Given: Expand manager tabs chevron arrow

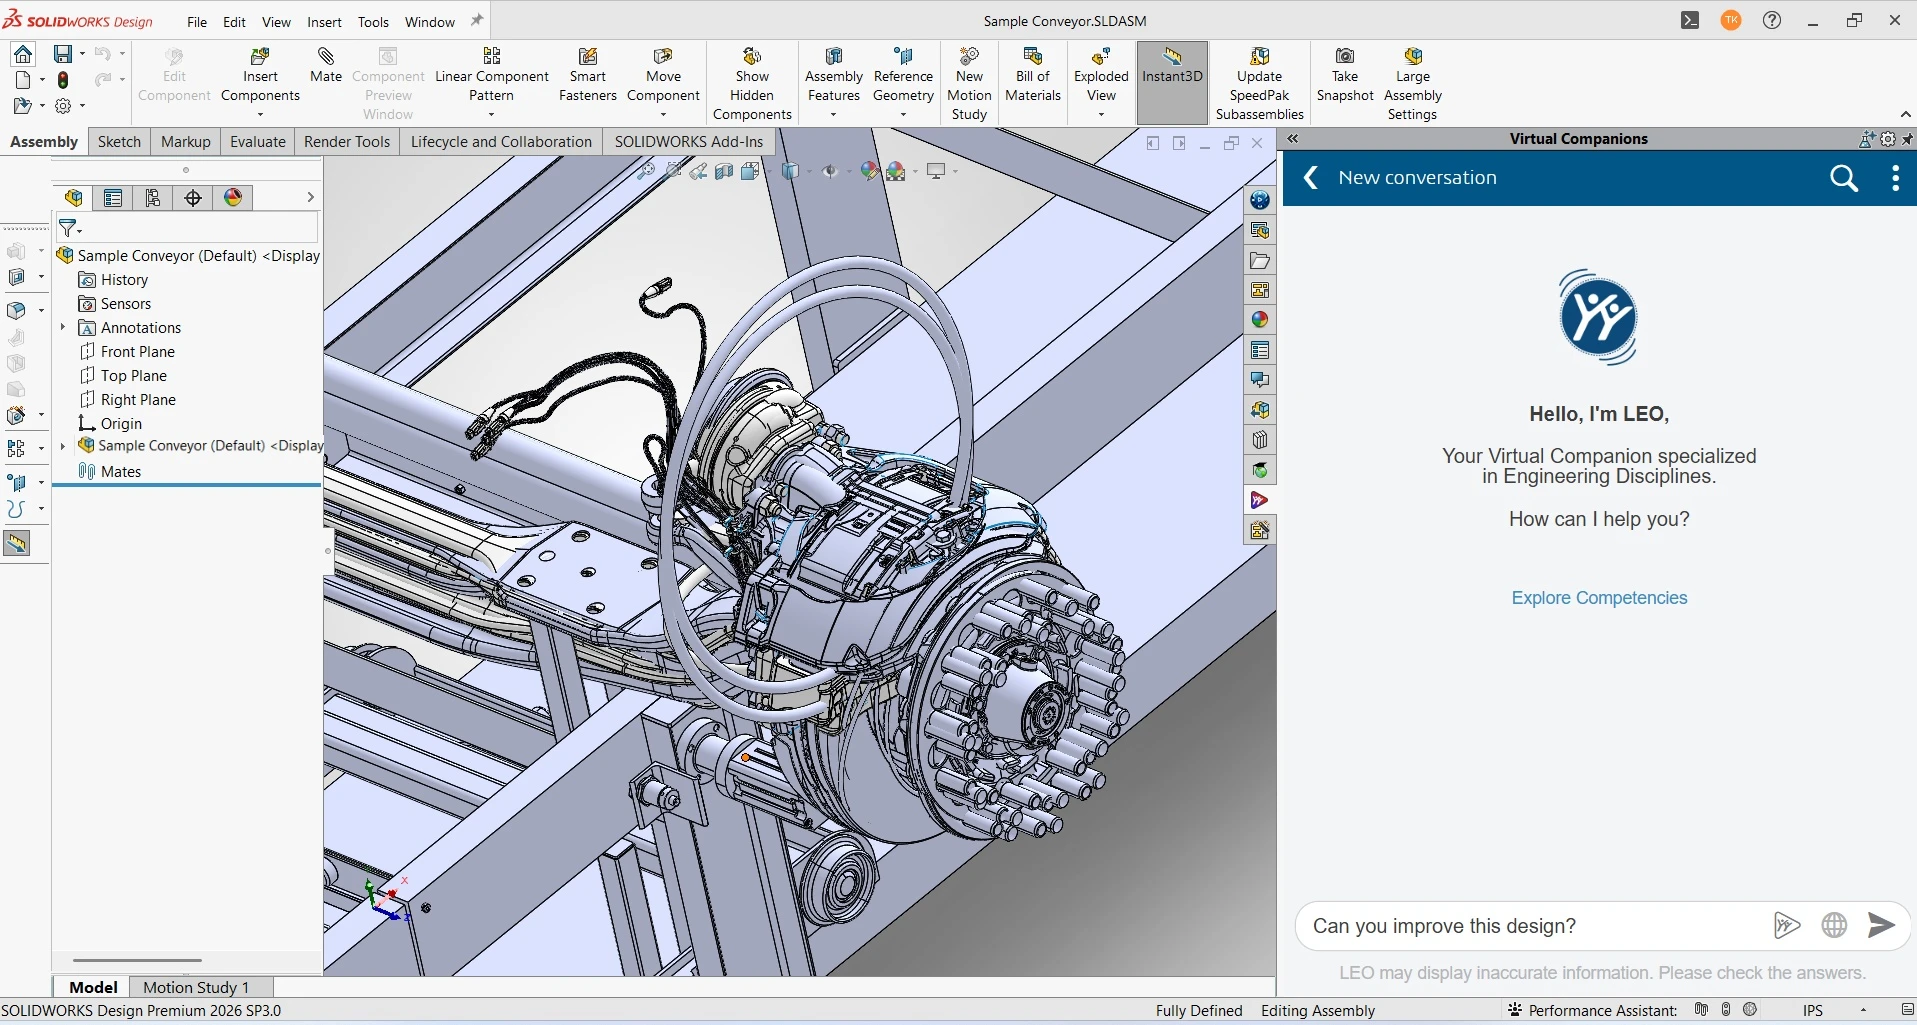Looking at the screenshot, I should [310, 198].
